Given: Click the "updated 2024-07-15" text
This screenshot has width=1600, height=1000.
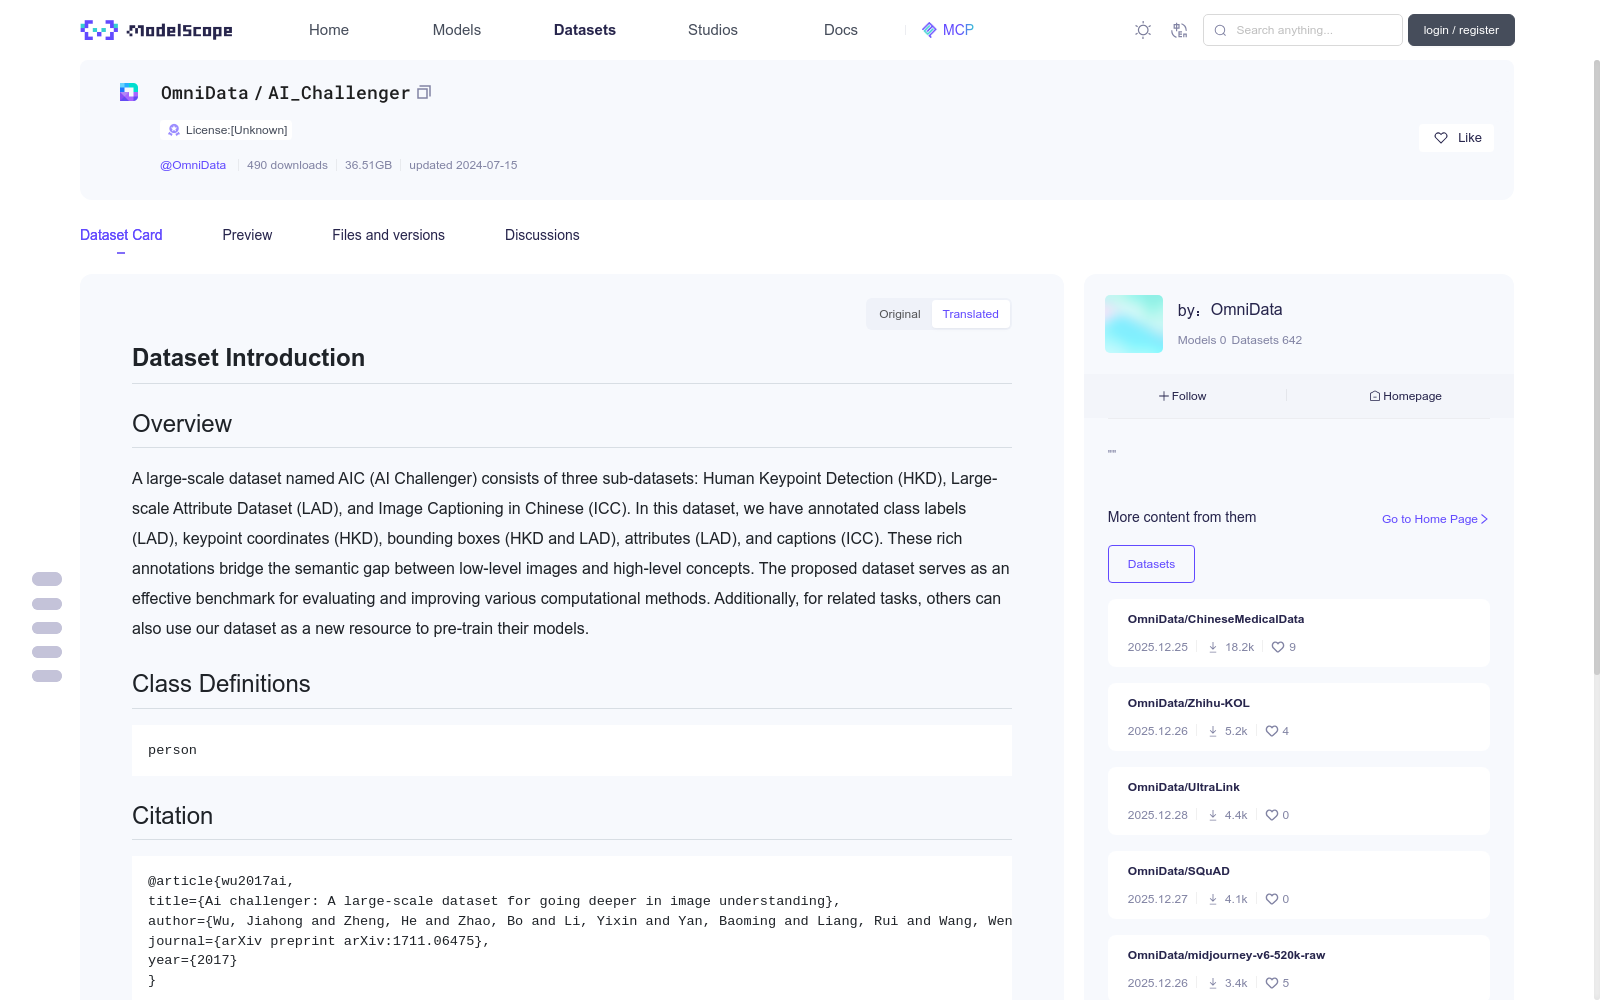Looking at the screenshot, I should pos(463,165).
